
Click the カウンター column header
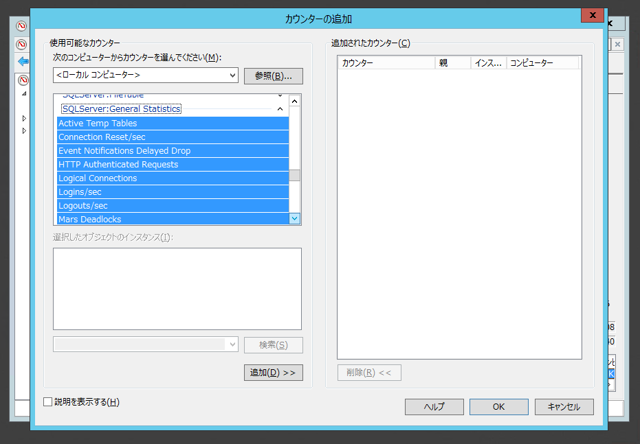(387, 63)
